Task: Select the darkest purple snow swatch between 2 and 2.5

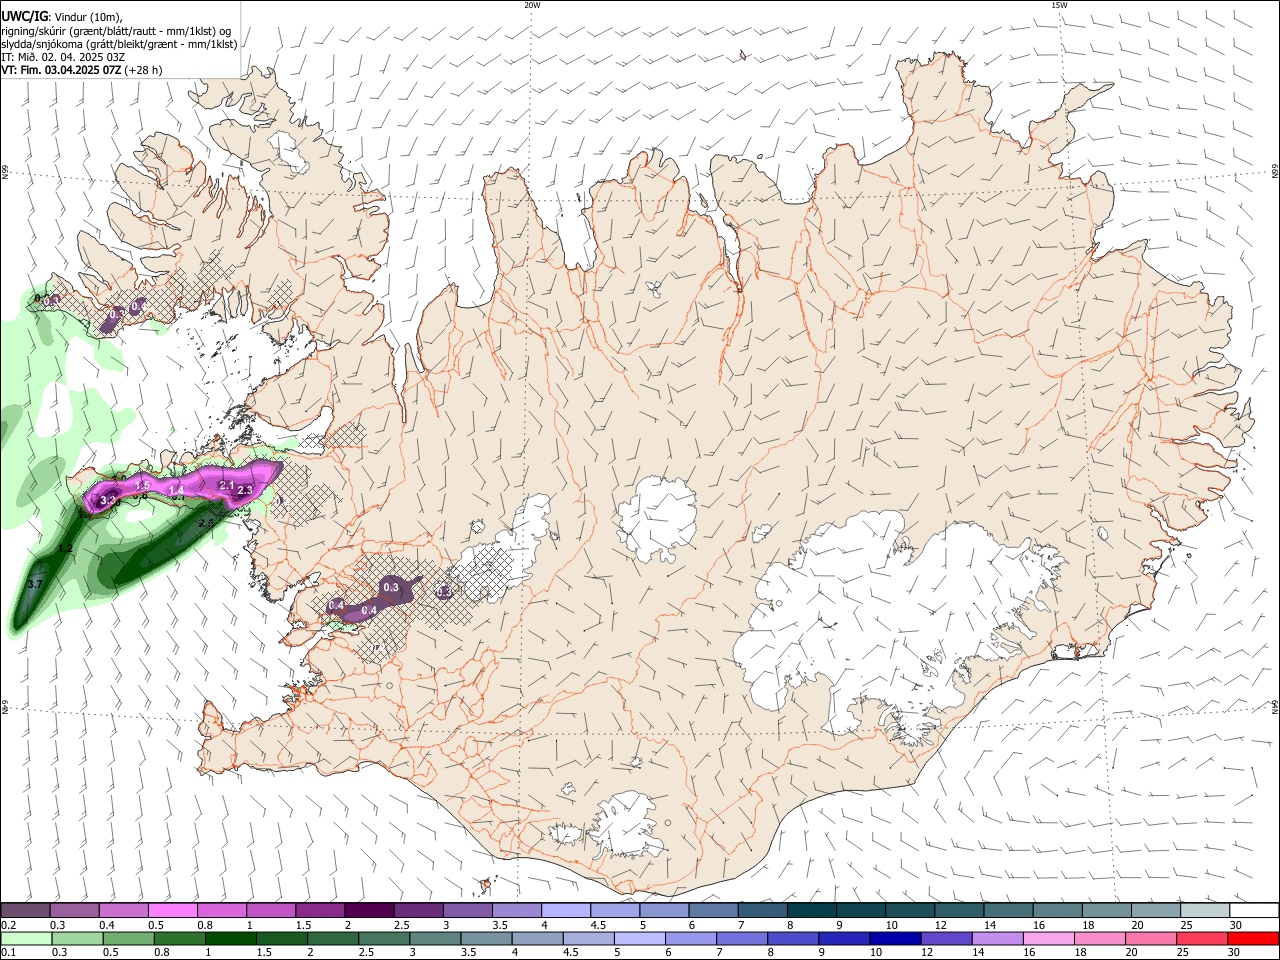Action: pyautogui.click(x=369, y=911)
